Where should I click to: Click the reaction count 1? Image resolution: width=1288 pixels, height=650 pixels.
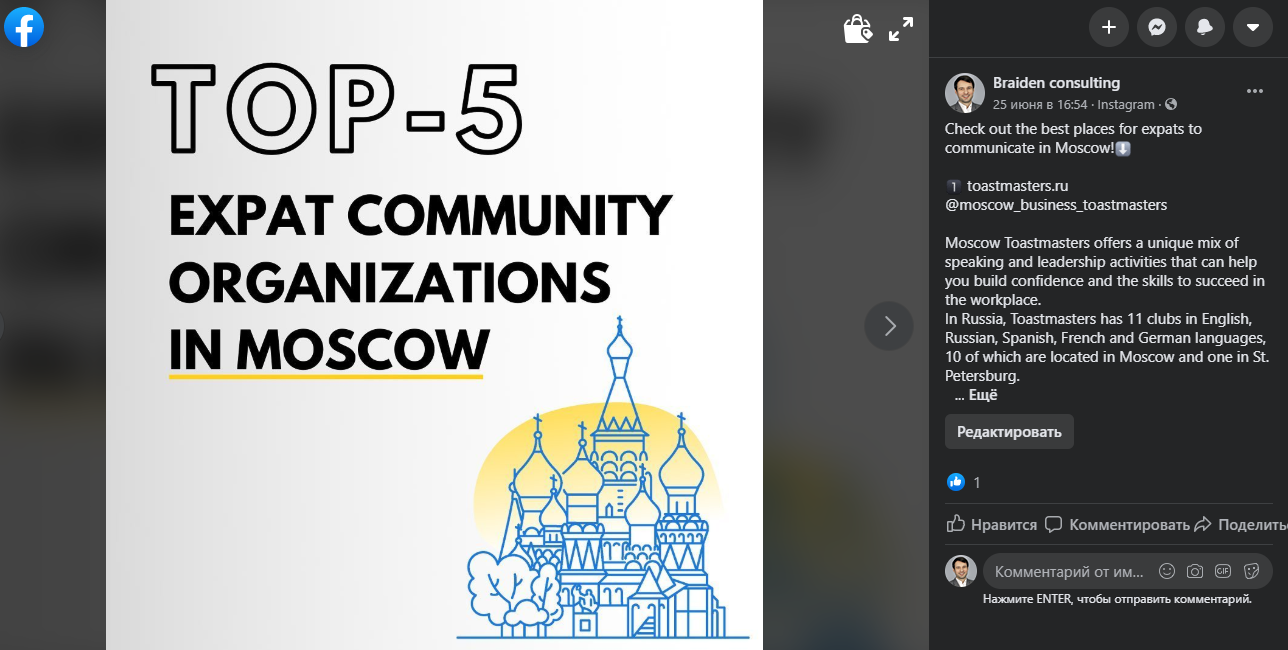(977, 483)
